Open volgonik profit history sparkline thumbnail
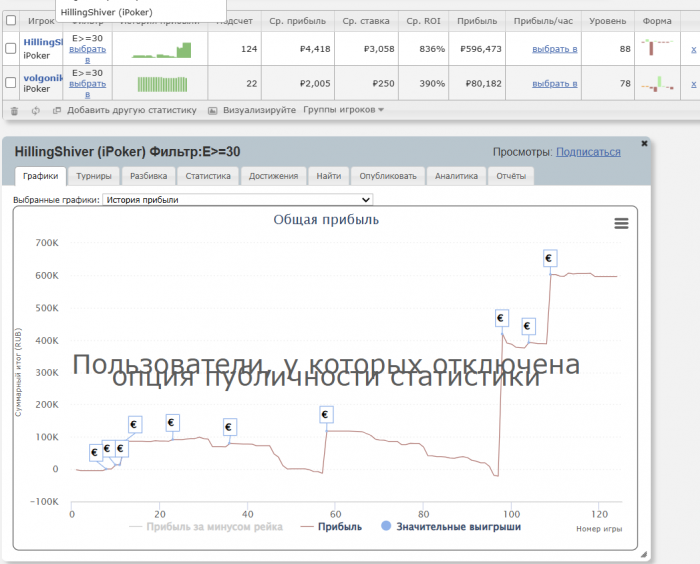This screenshot has width=700, height=564. tap(162, 84)
